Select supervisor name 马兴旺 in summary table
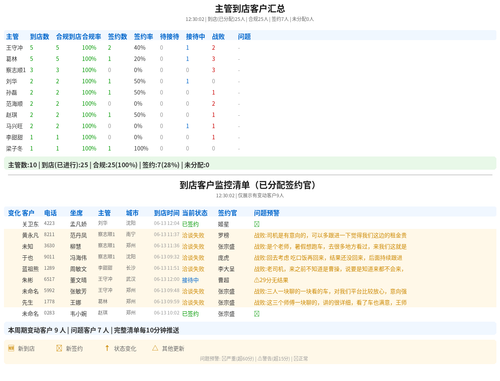The height and width of the screenshot is (381, 500). [x=14, y=126]
